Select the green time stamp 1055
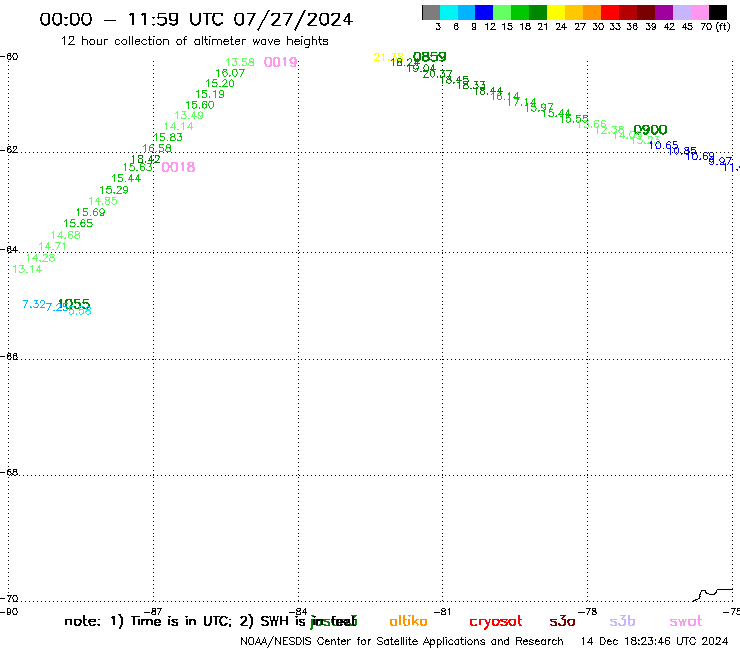The image size is (740, 650). [74, 304]
